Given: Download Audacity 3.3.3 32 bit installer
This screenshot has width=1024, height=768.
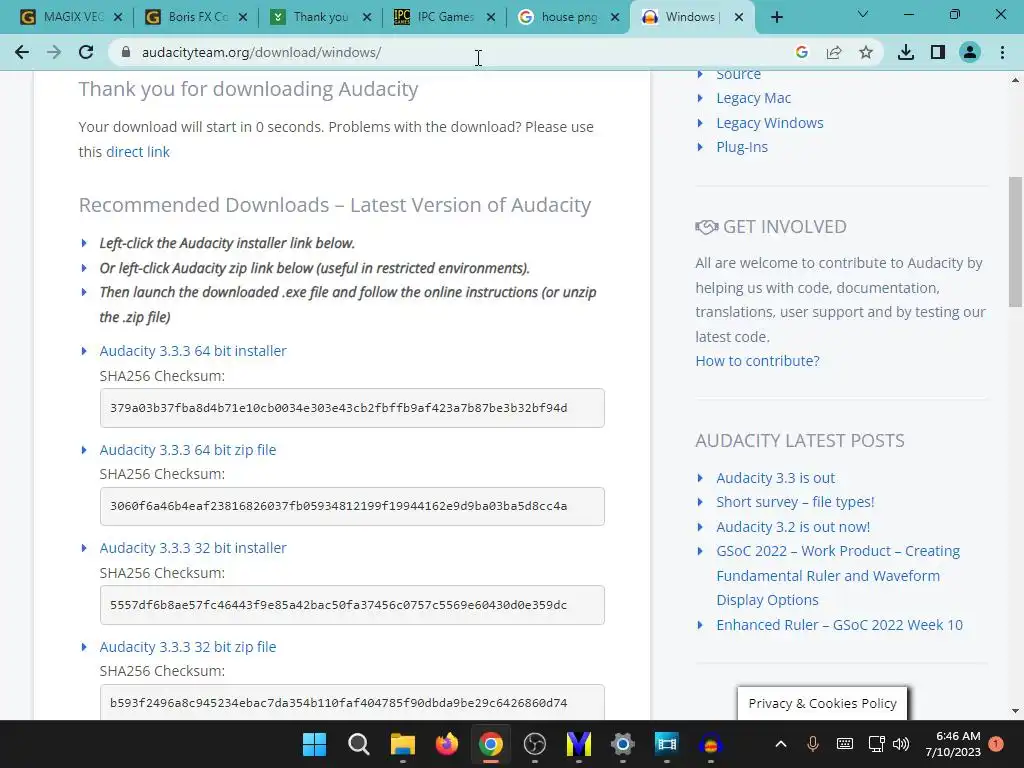Looking at the screenshot, I should tap(193, 548).
